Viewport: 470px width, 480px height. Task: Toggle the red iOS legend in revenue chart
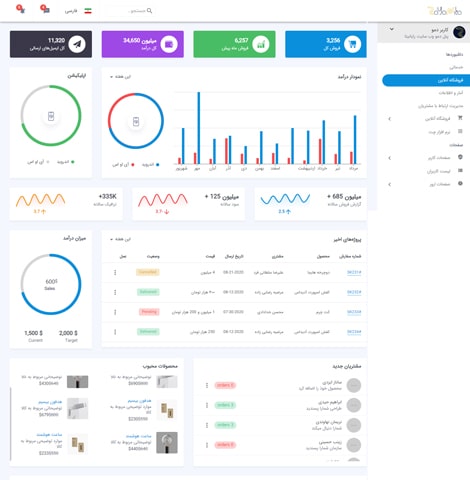(124, 165)
